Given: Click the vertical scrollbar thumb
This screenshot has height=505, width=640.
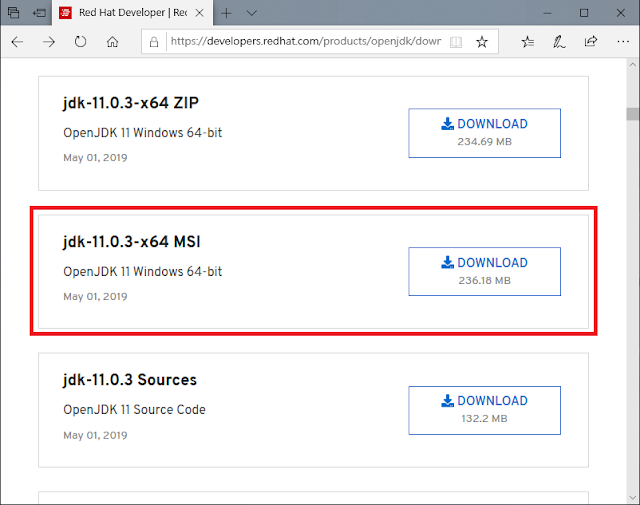Looking at the screenshot, I should click(x=633, y=114).
